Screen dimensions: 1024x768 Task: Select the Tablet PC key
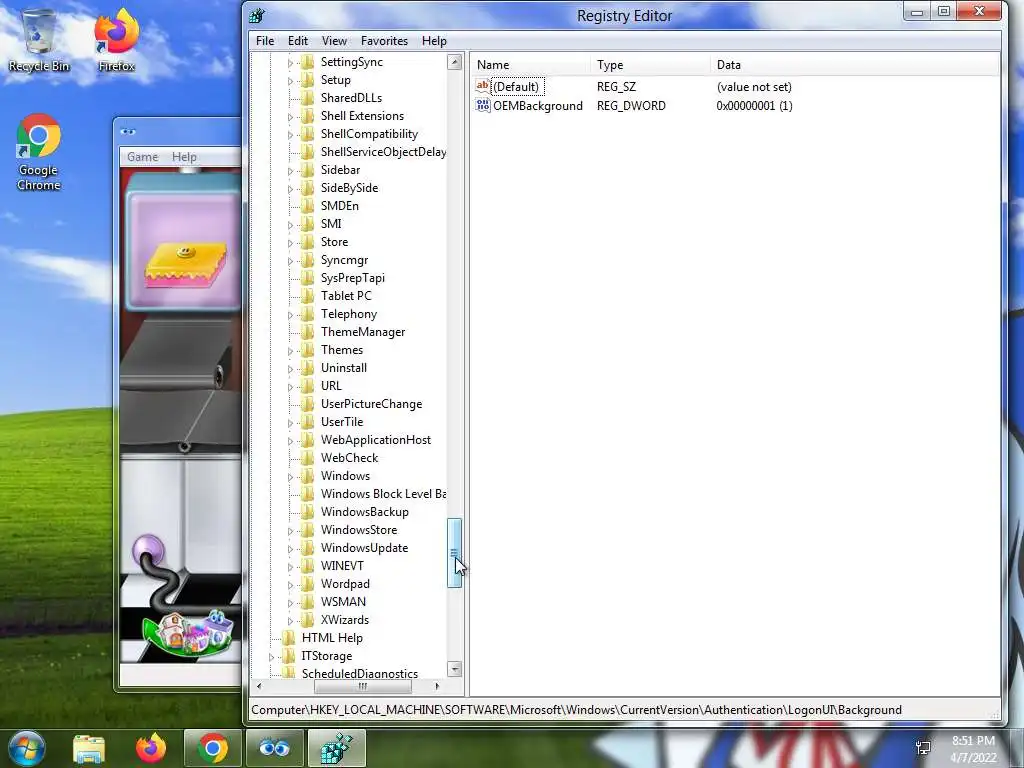[x=345, y=296]
